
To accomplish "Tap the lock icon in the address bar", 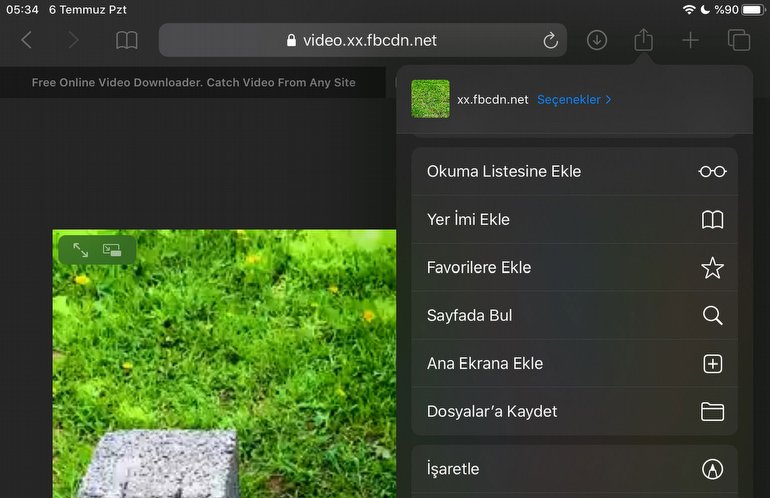I will pyautogui.click(x=291, y=40).
